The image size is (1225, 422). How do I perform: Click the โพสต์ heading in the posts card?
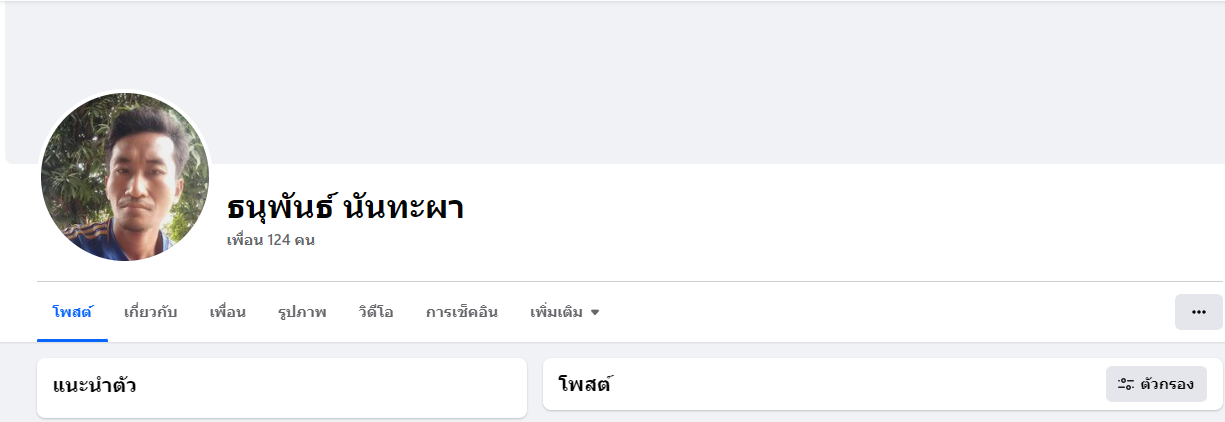pos(585,384)
